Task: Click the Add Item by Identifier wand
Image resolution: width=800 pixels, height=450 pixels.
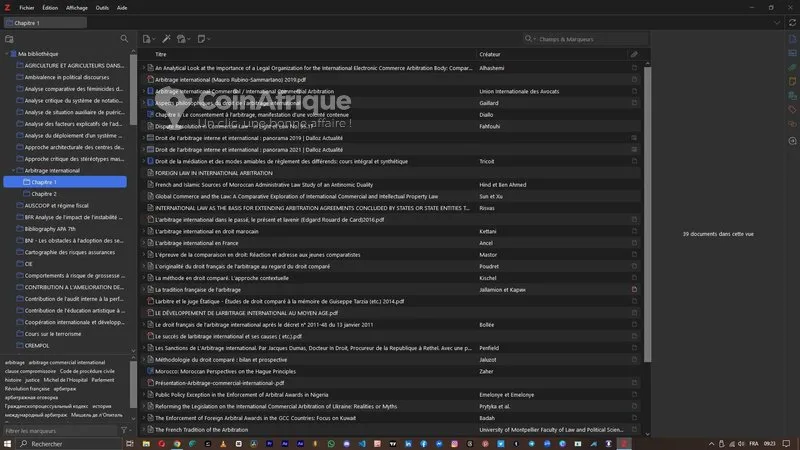Action: coord(166,39)
